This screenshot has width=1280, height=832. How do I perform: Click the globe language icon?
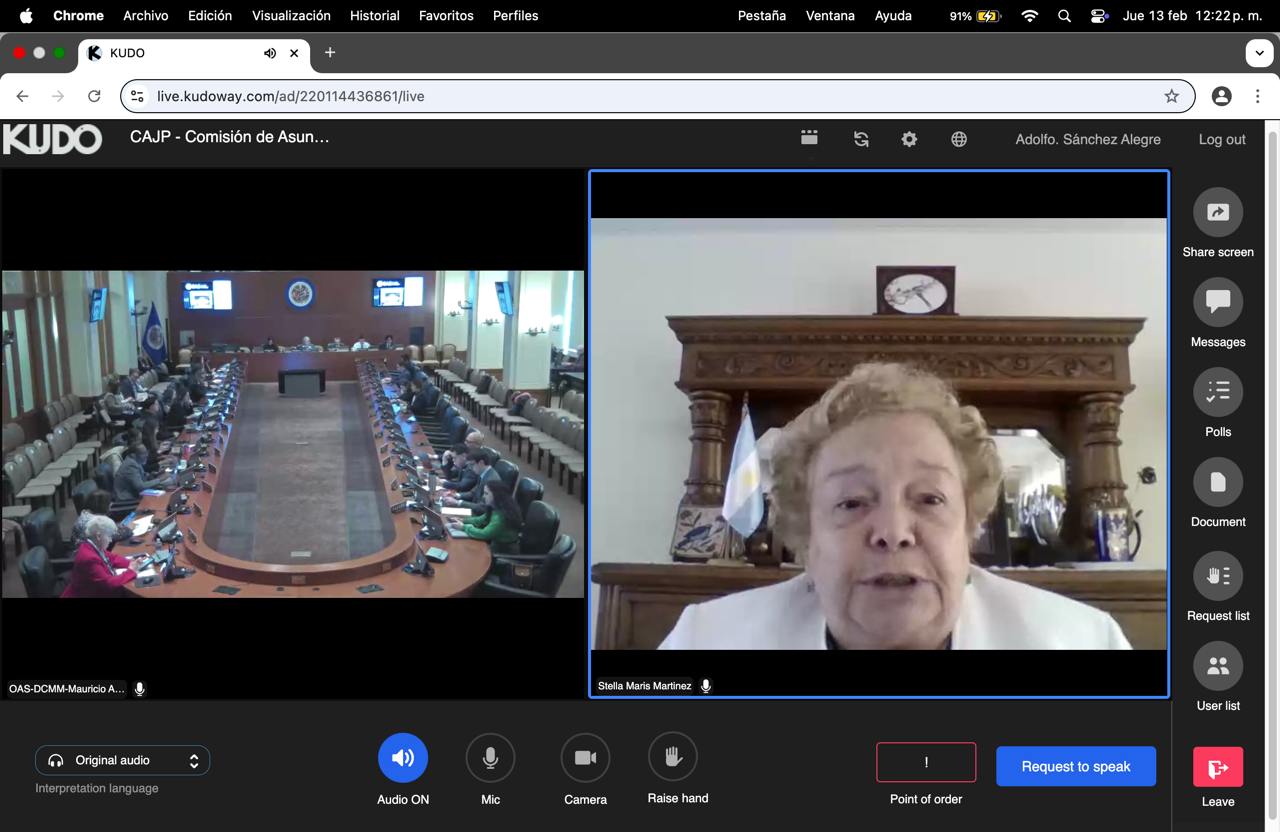[x=959, y=139]
